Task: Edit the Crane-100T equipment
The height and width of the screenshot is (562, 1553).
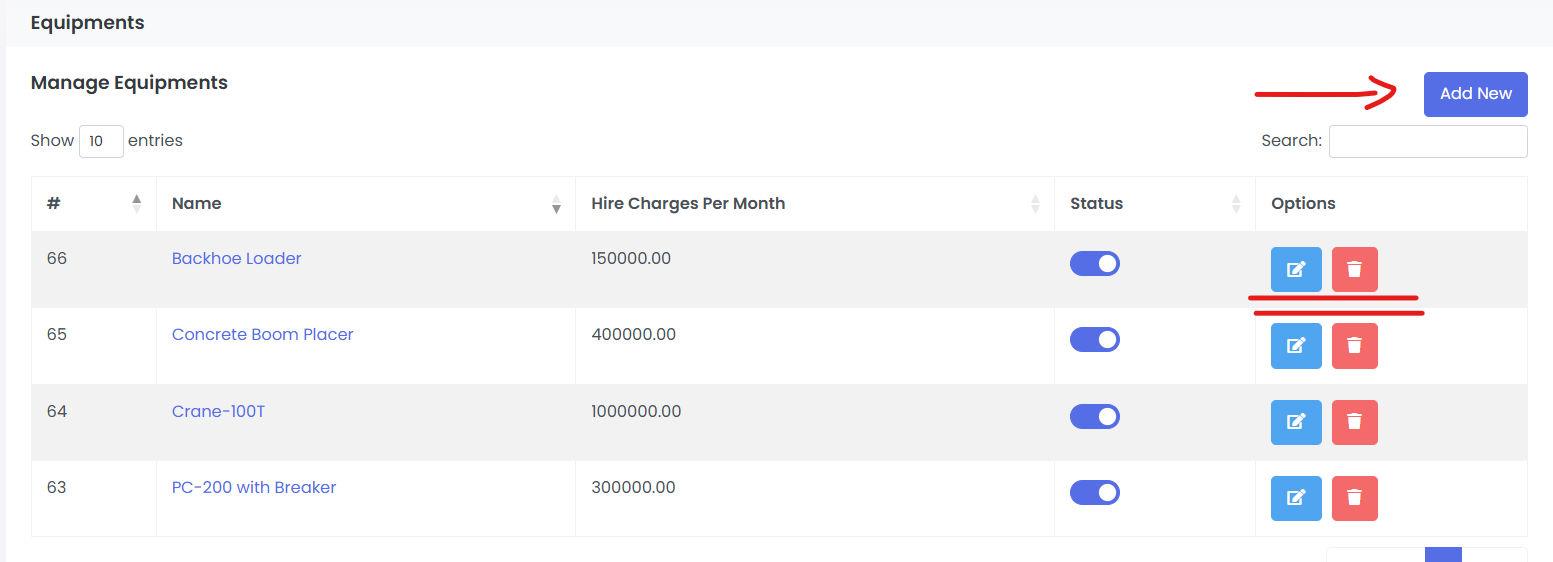Action: pos(1296,422)
